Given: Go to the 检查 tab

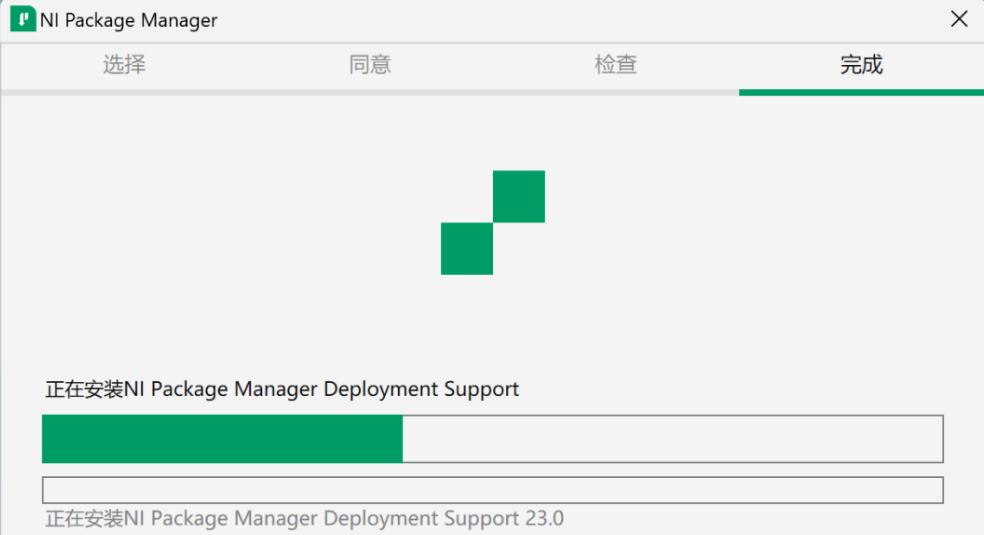Looking at the screenshot, I should pyautogui.click(x=616, y=65).
